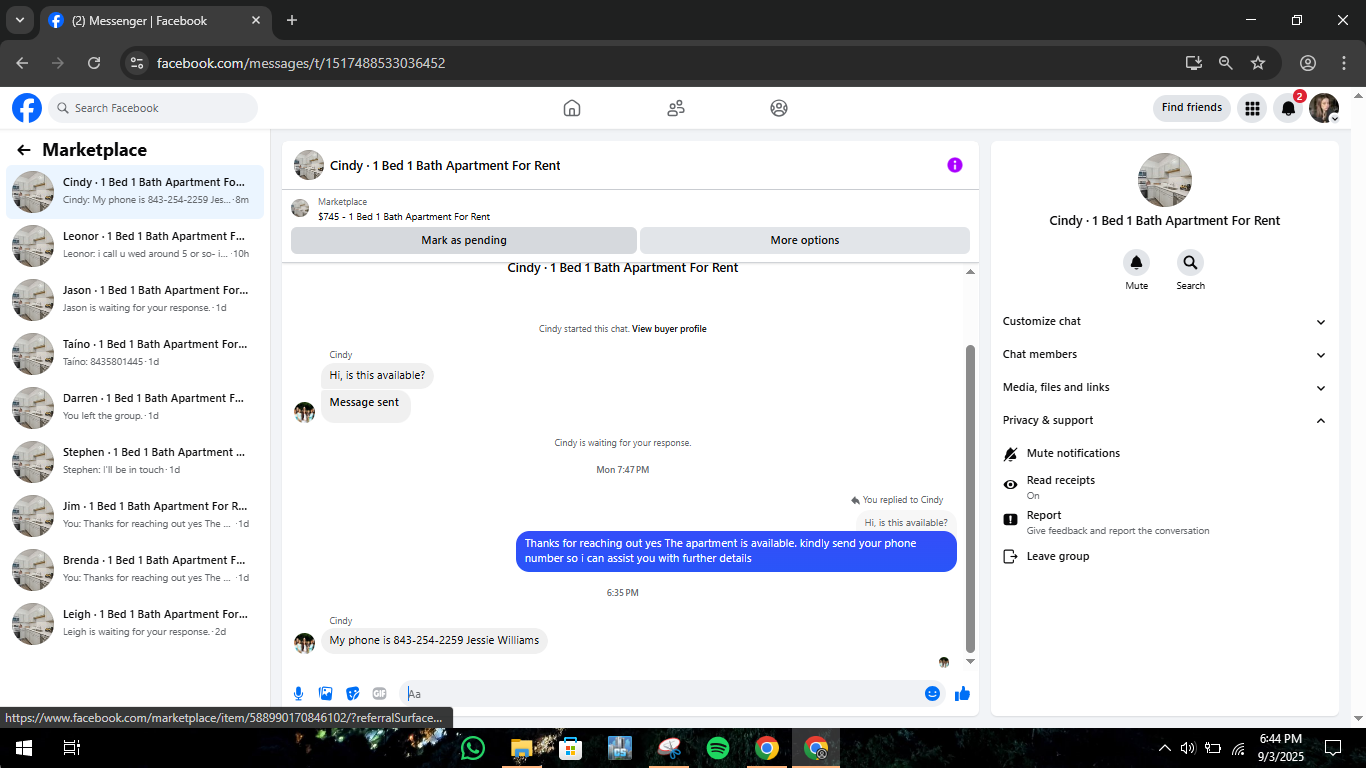Click the Find friends button
This screenshot has height=768, width=1366.
(1192, 108)
